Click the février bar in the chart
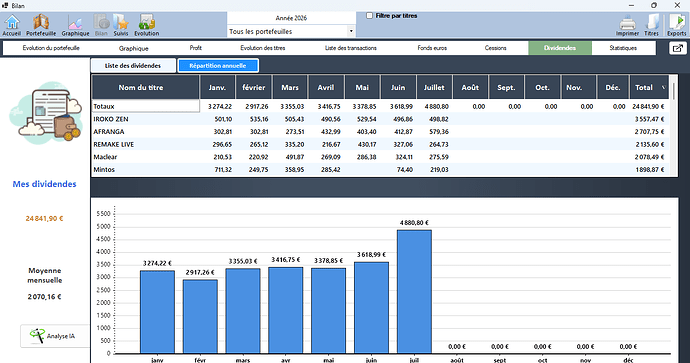The width and height of the screenshot is (690, 363). (200, 316)
